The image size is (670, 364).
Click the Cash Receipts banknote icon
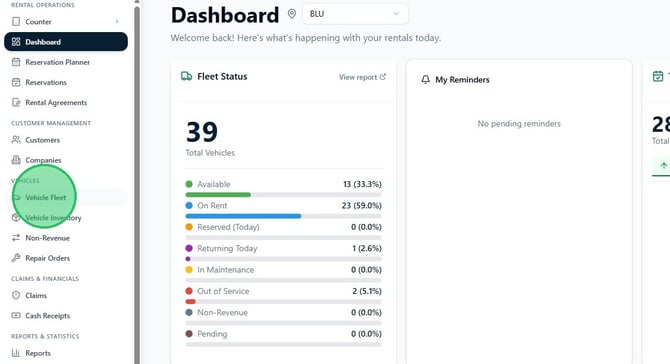click(x=16, y=315)
